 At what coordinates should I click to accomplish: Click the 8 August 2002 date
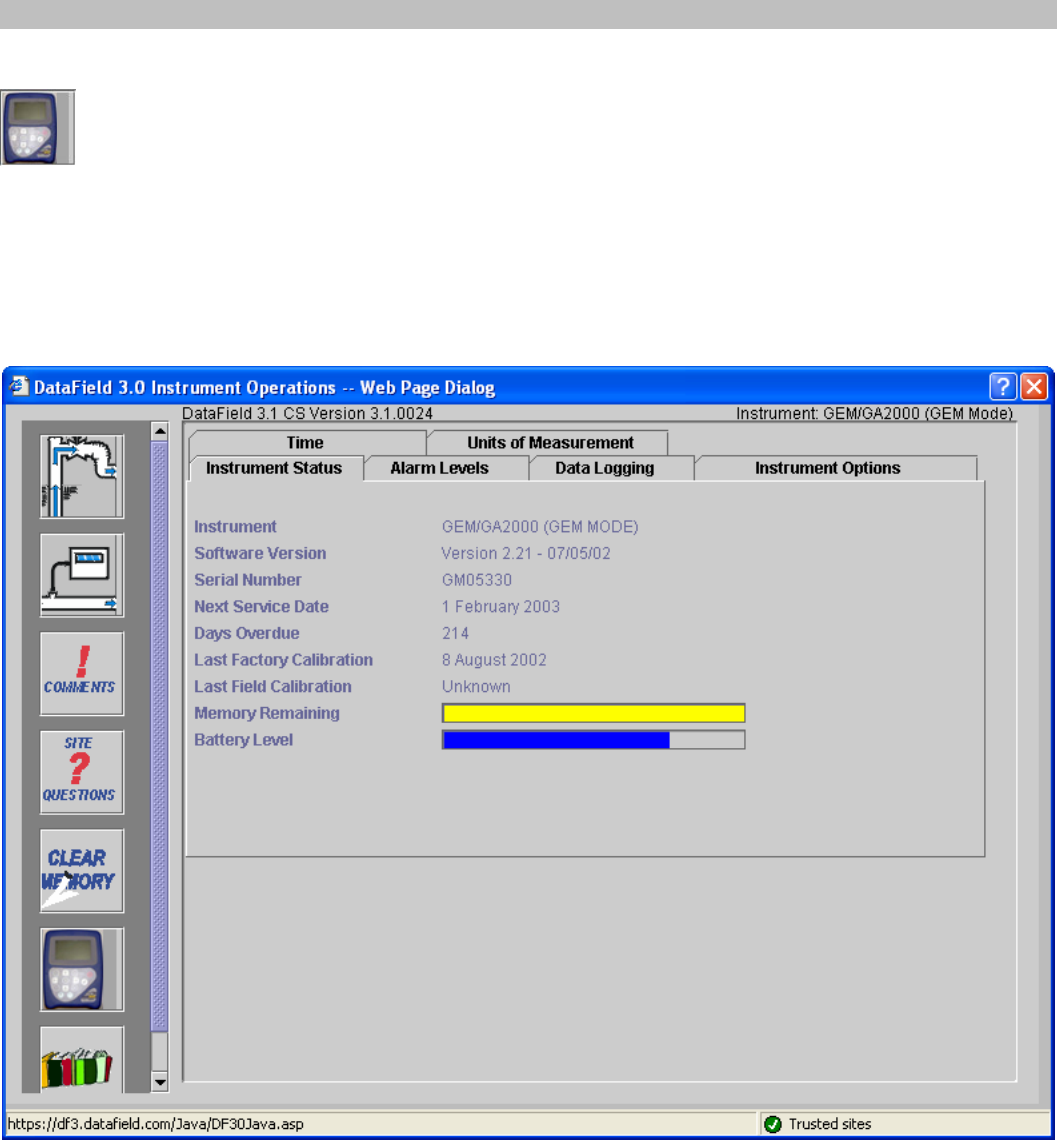[x=494, y=660]
